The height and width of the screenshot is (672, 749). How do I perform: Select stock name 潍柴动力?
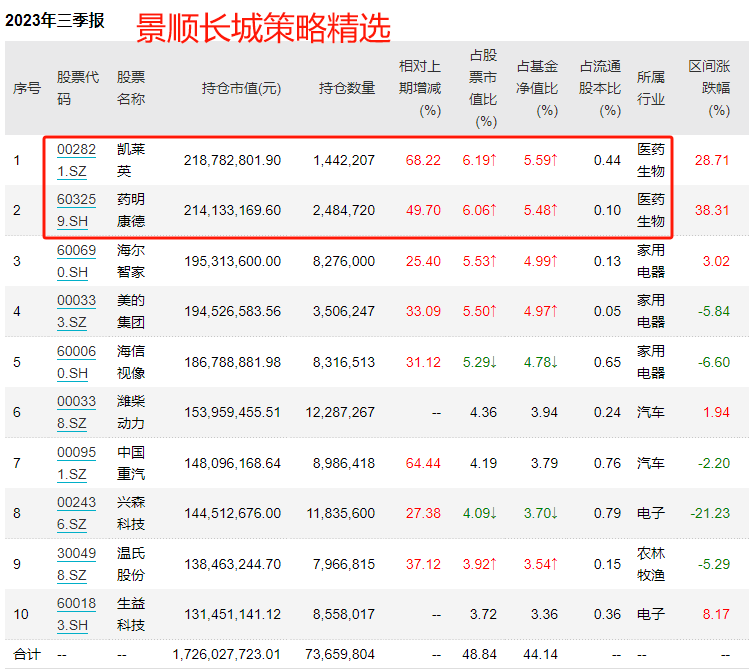click(131, 412)
